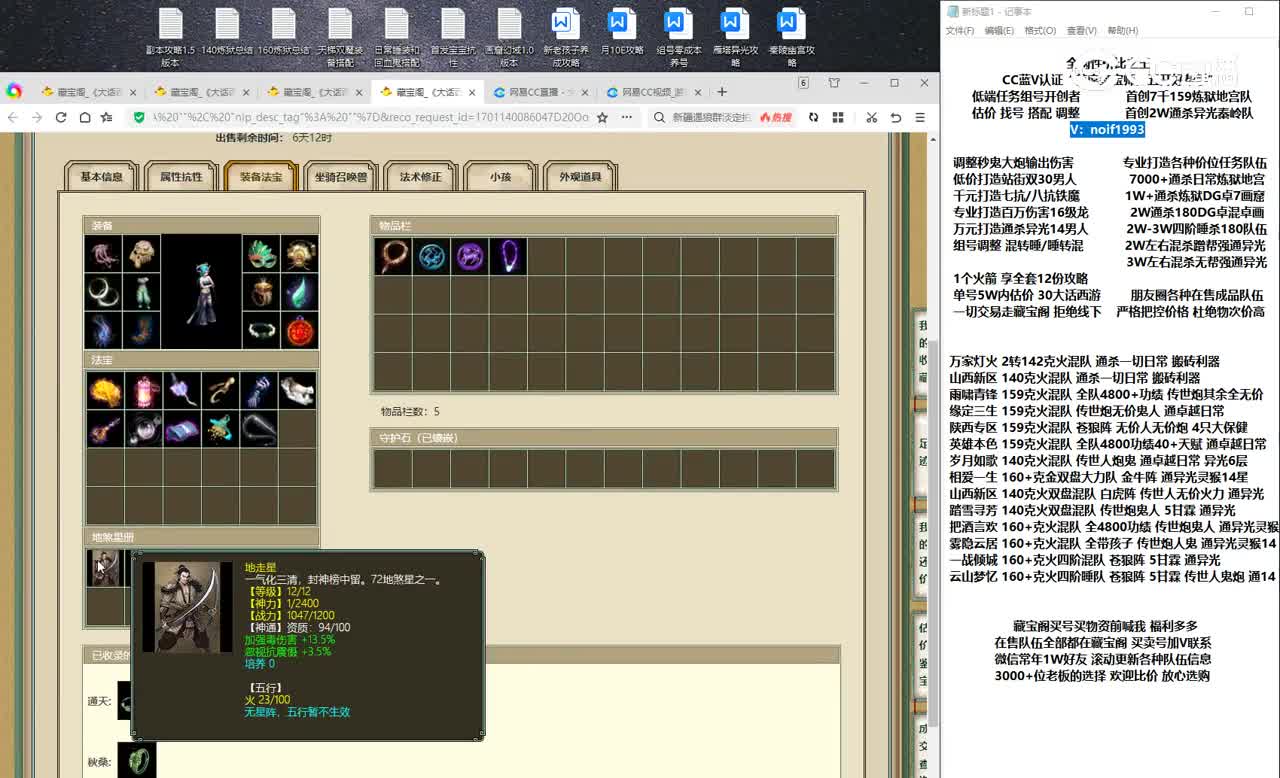Click the undo closed tab icon
The image size is (1280, 778).
[x=895, y=117]
